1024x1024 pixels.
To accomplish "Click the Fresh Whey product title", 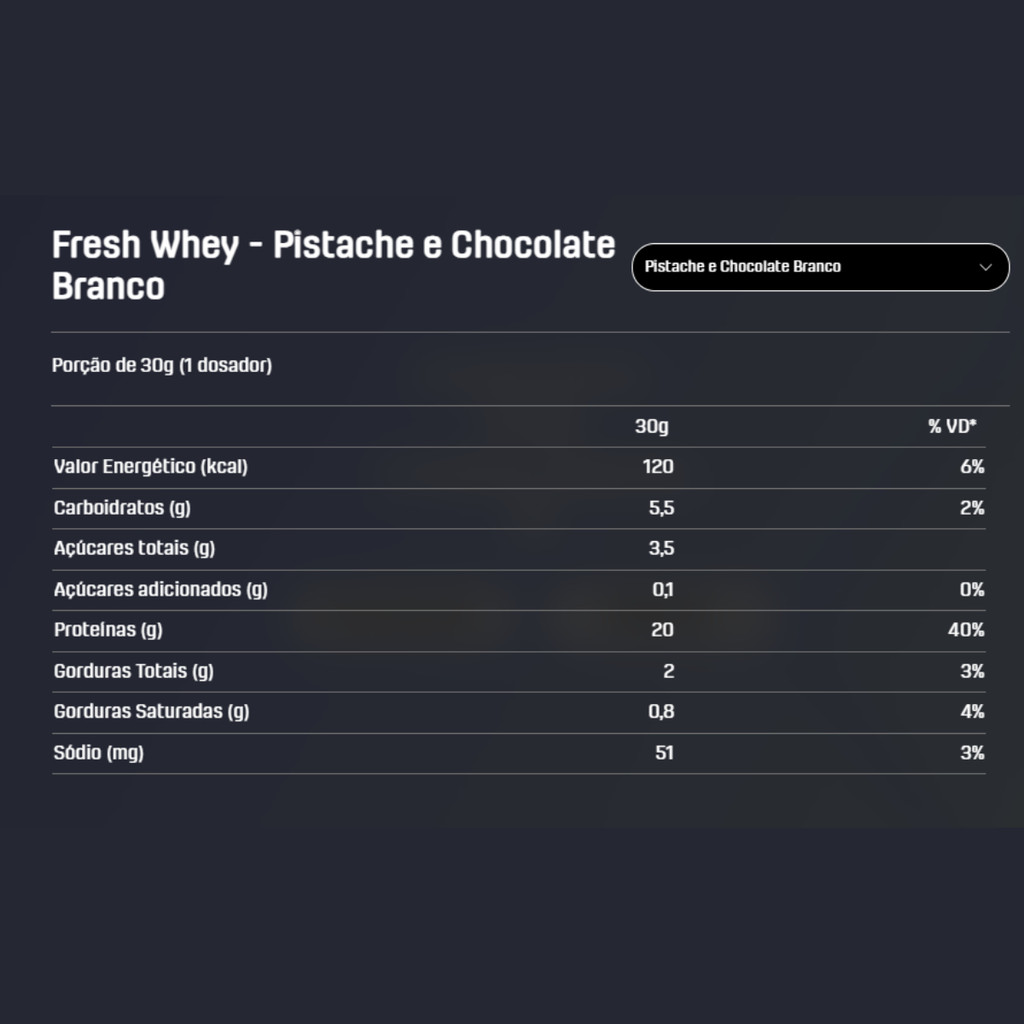I will [333, 265].
